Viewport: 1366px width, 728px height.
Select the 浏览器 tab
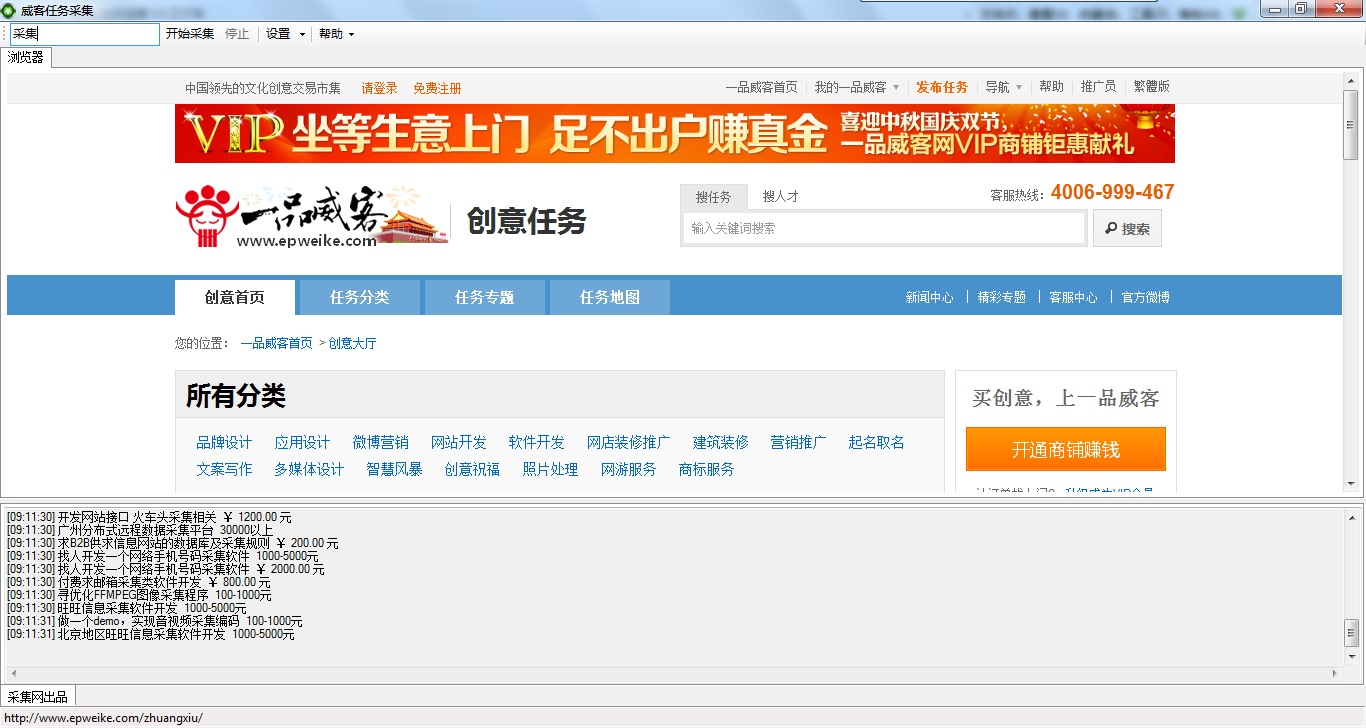point(25,57)
